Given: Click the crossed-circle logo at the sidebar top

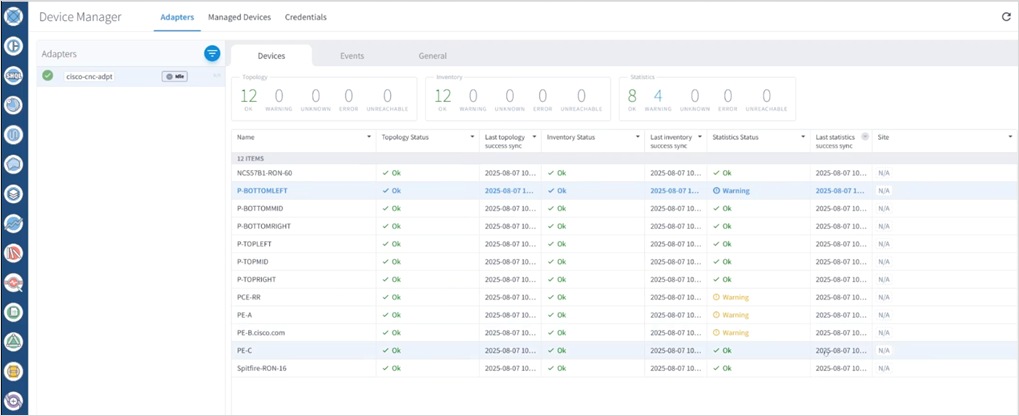Looking at the screenshot, I should tap(14, 16).
